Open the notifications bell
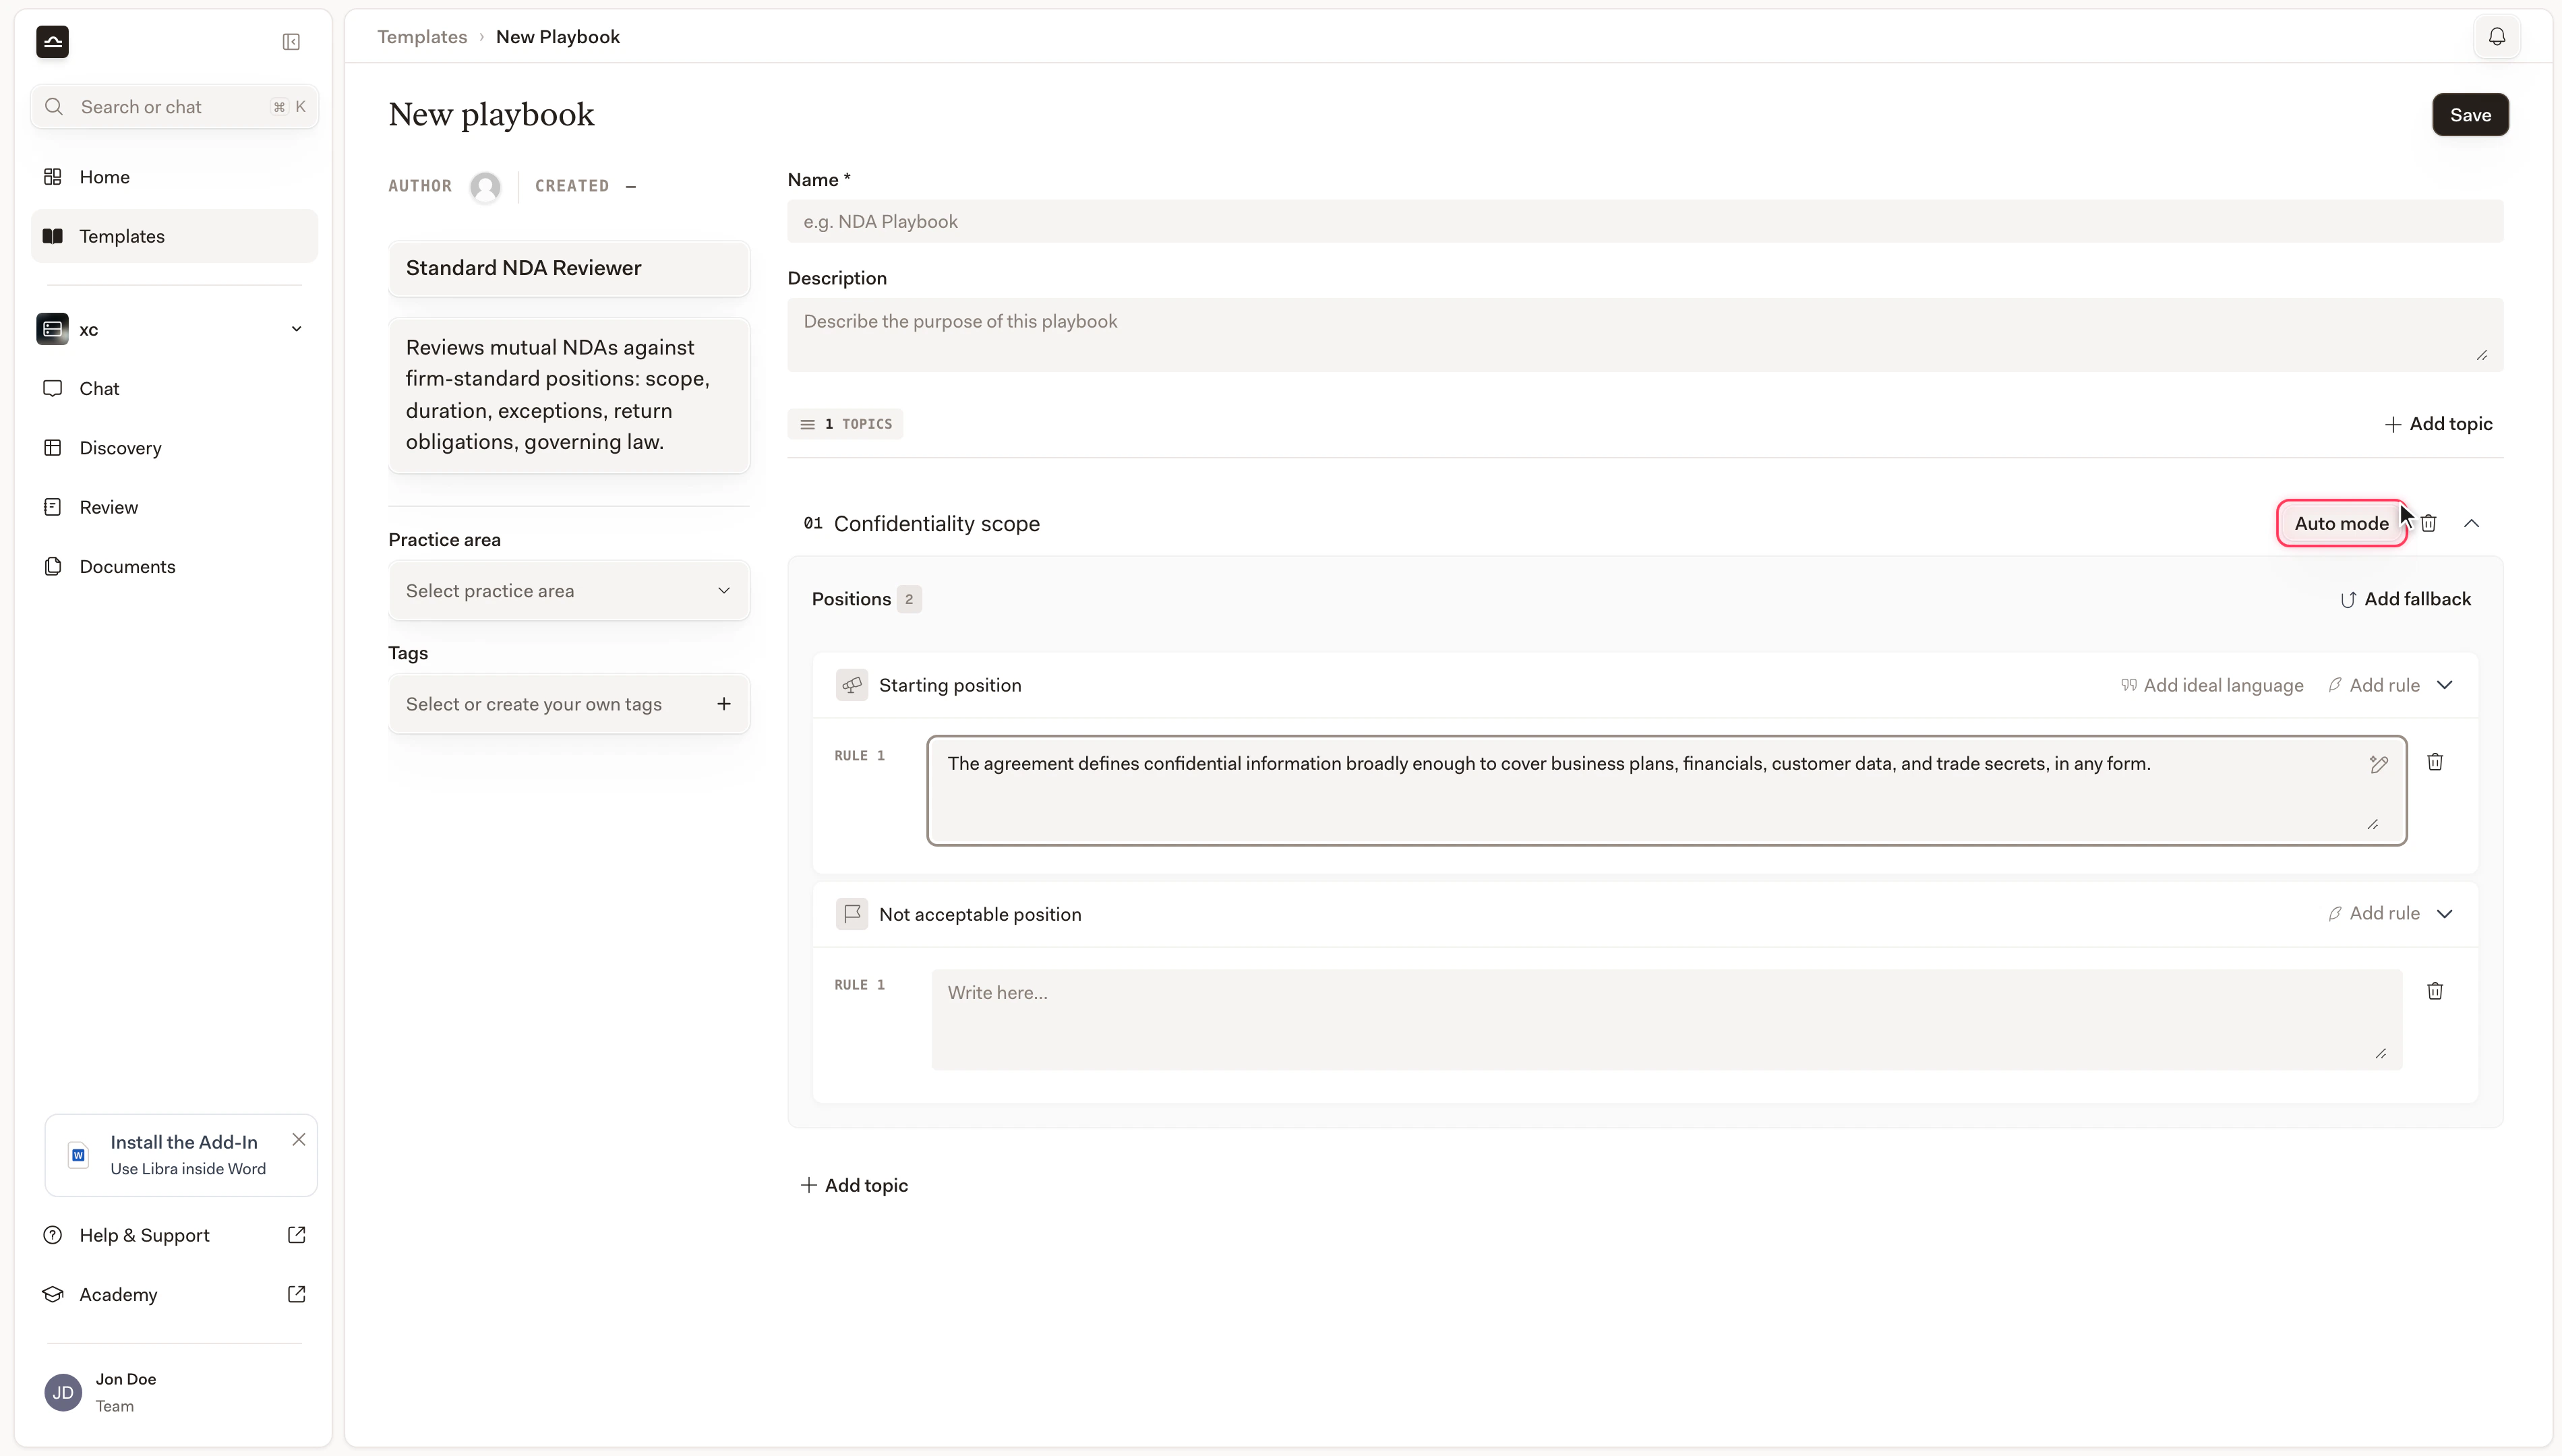The image size is (2562, 1456). [2497, 37]
